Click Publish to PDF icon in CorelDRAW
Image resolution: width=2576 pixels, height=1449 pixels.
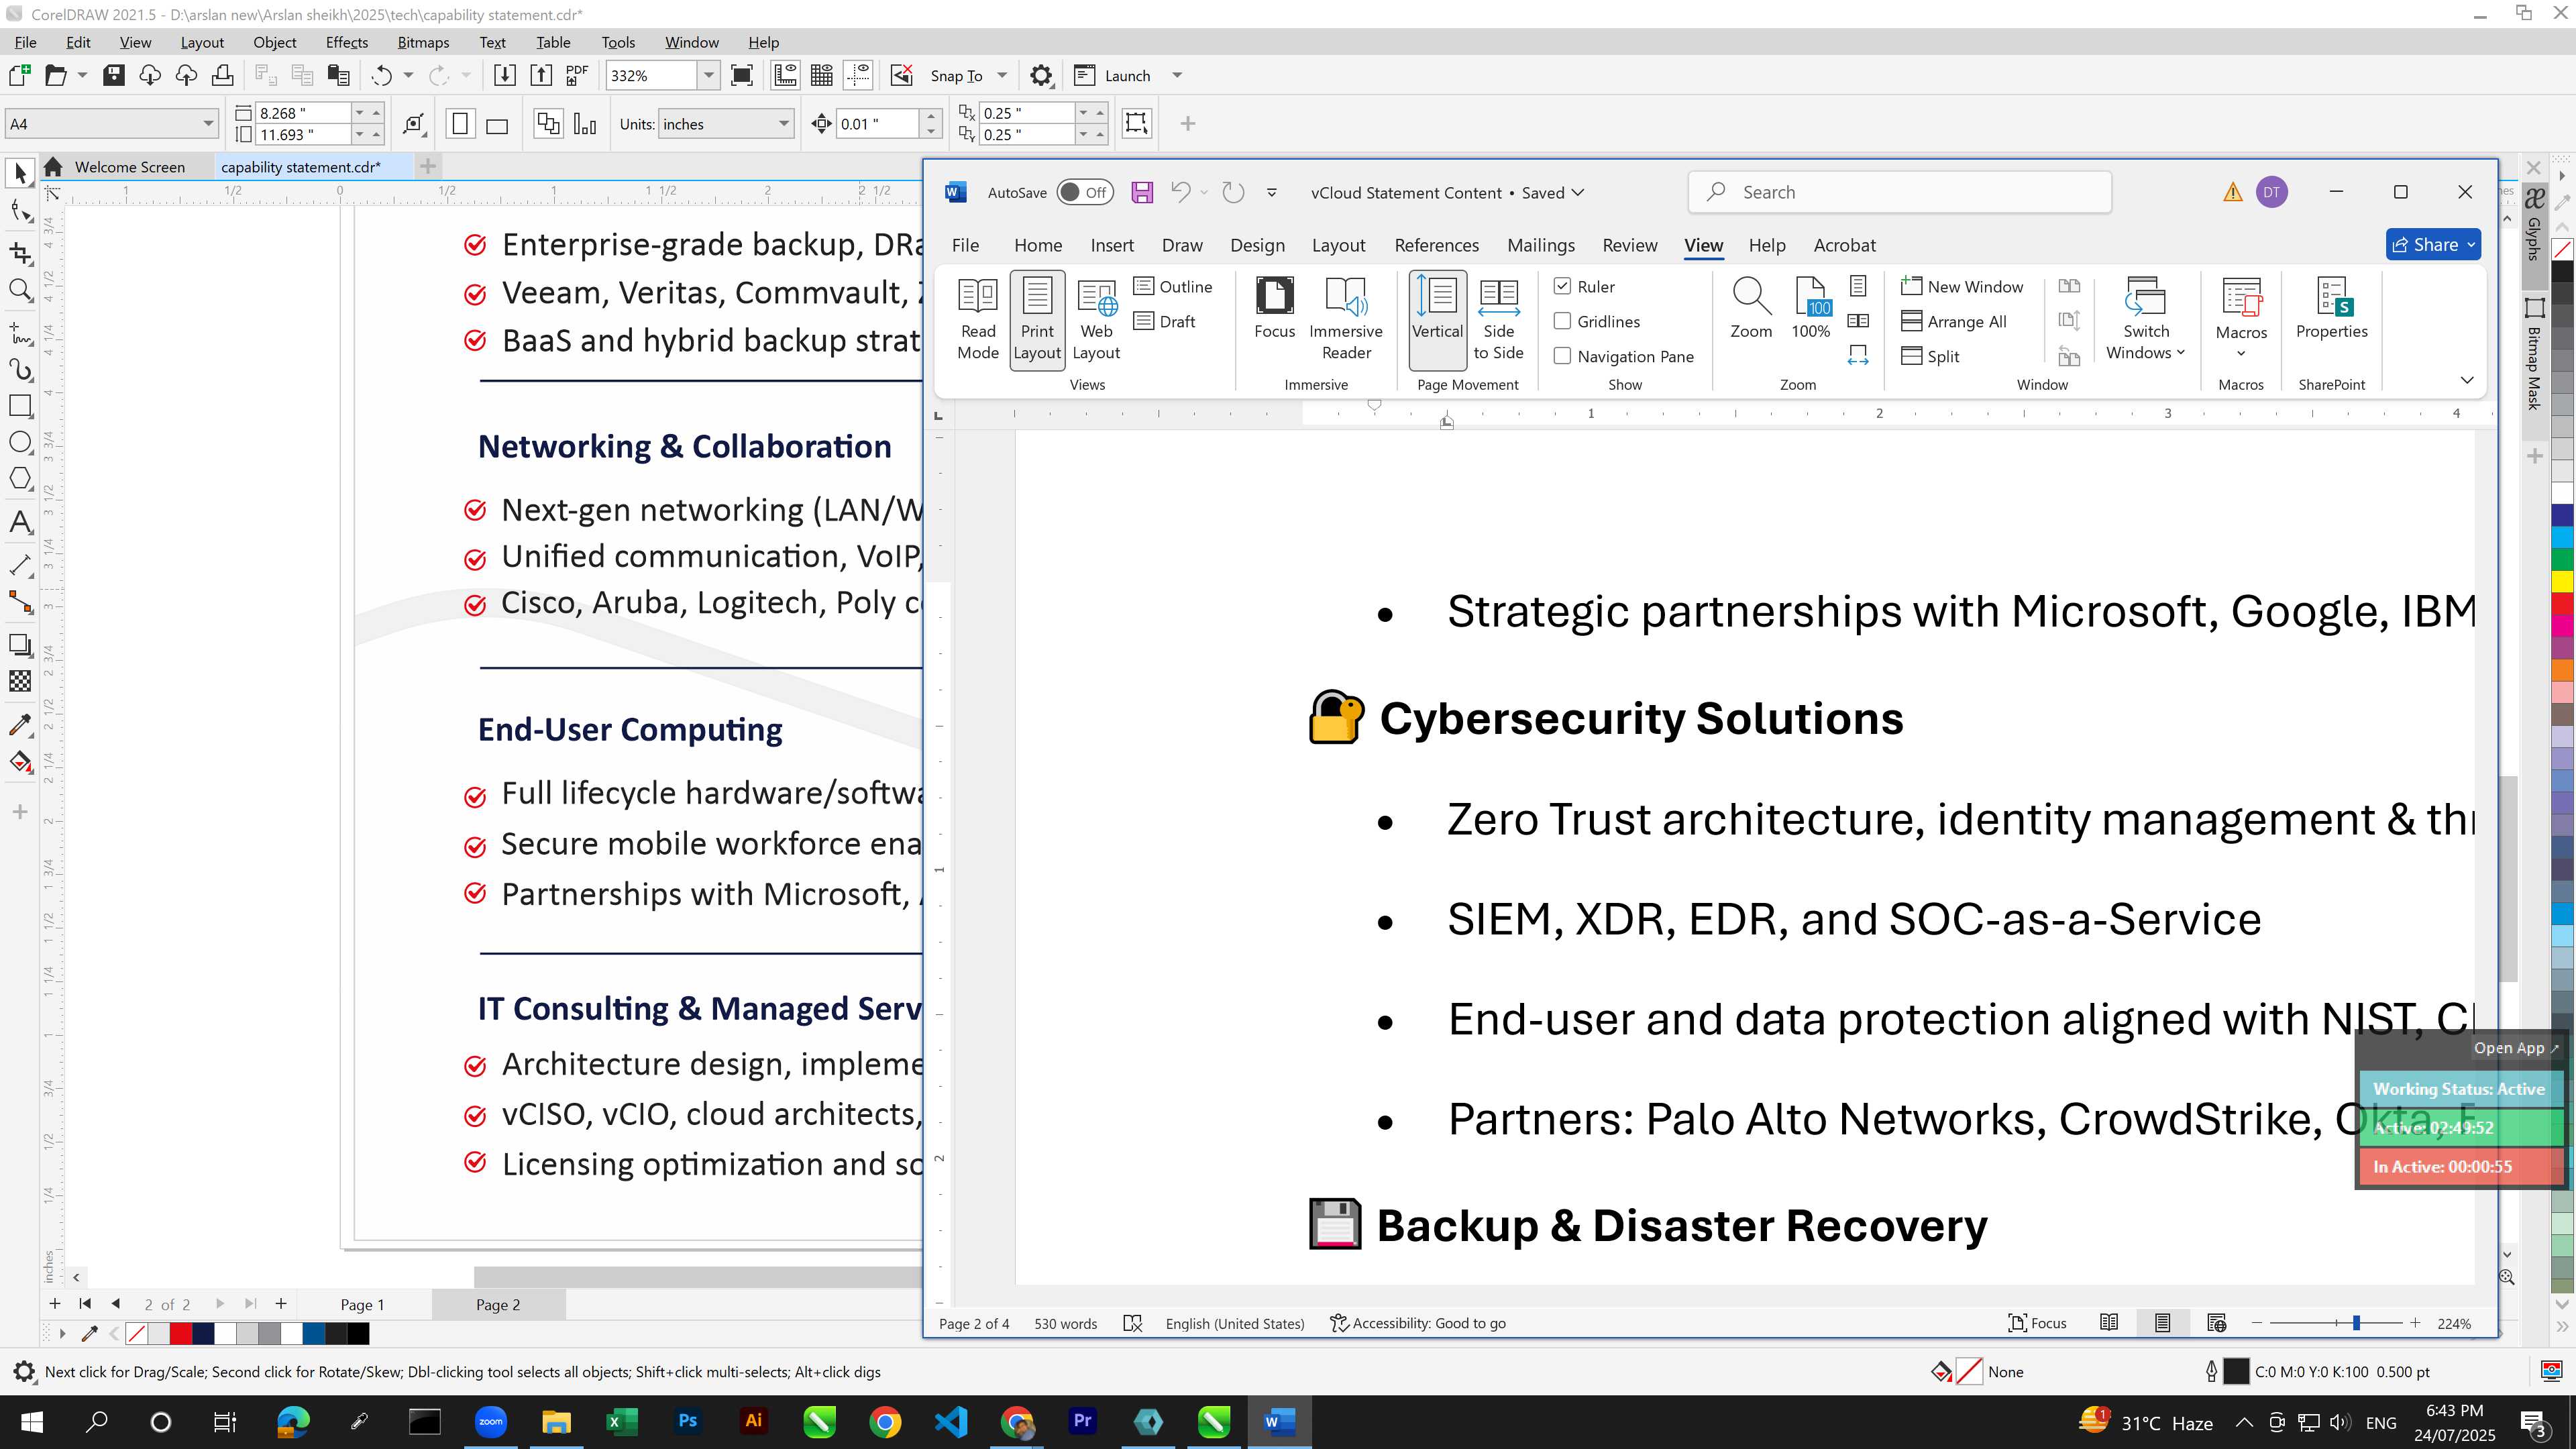[x=577, y=75]
